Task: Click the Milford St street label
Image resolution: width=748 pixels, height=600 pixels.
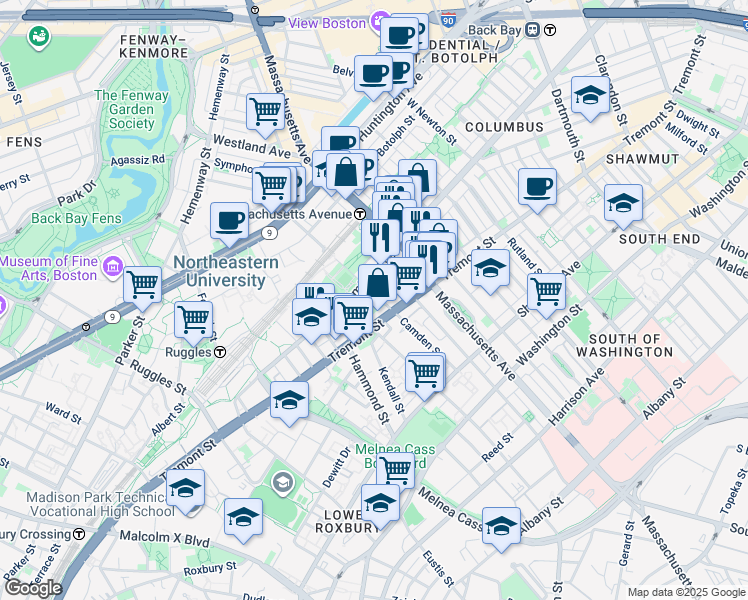Action: (686, 139)
